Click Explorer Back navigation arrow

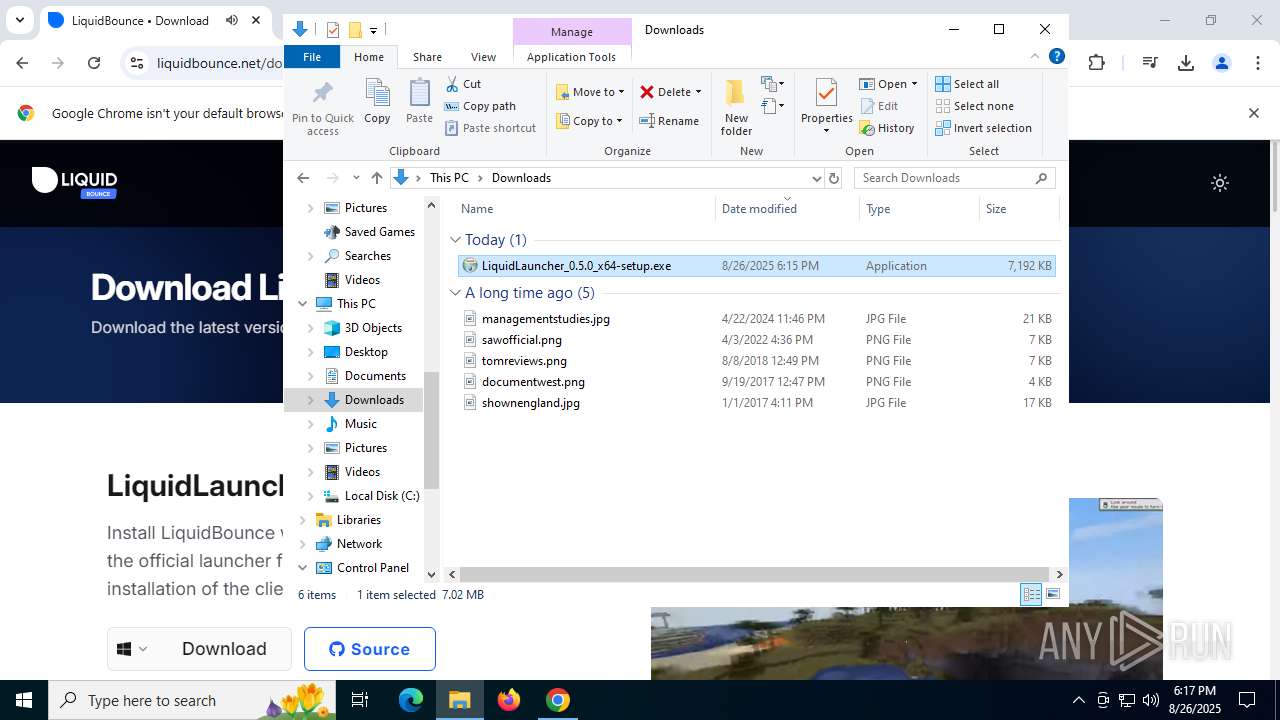click(303, 178)
